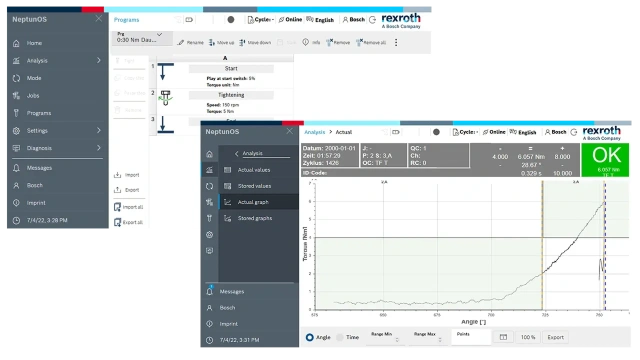Select Programs in the Programs window sidebar
Viewport: 640px width, 360px height.
39,113
